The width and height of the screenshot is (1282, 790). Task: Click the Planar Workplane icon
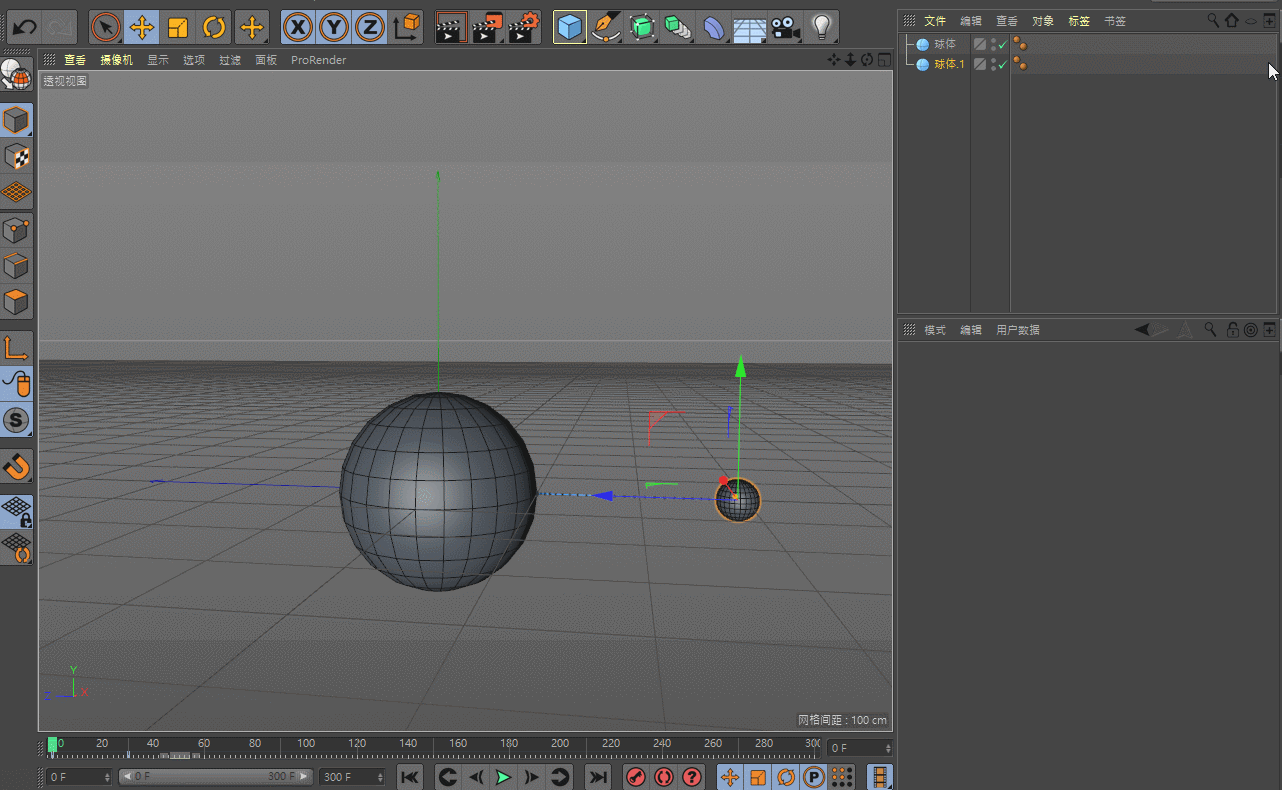pos(16,547)
